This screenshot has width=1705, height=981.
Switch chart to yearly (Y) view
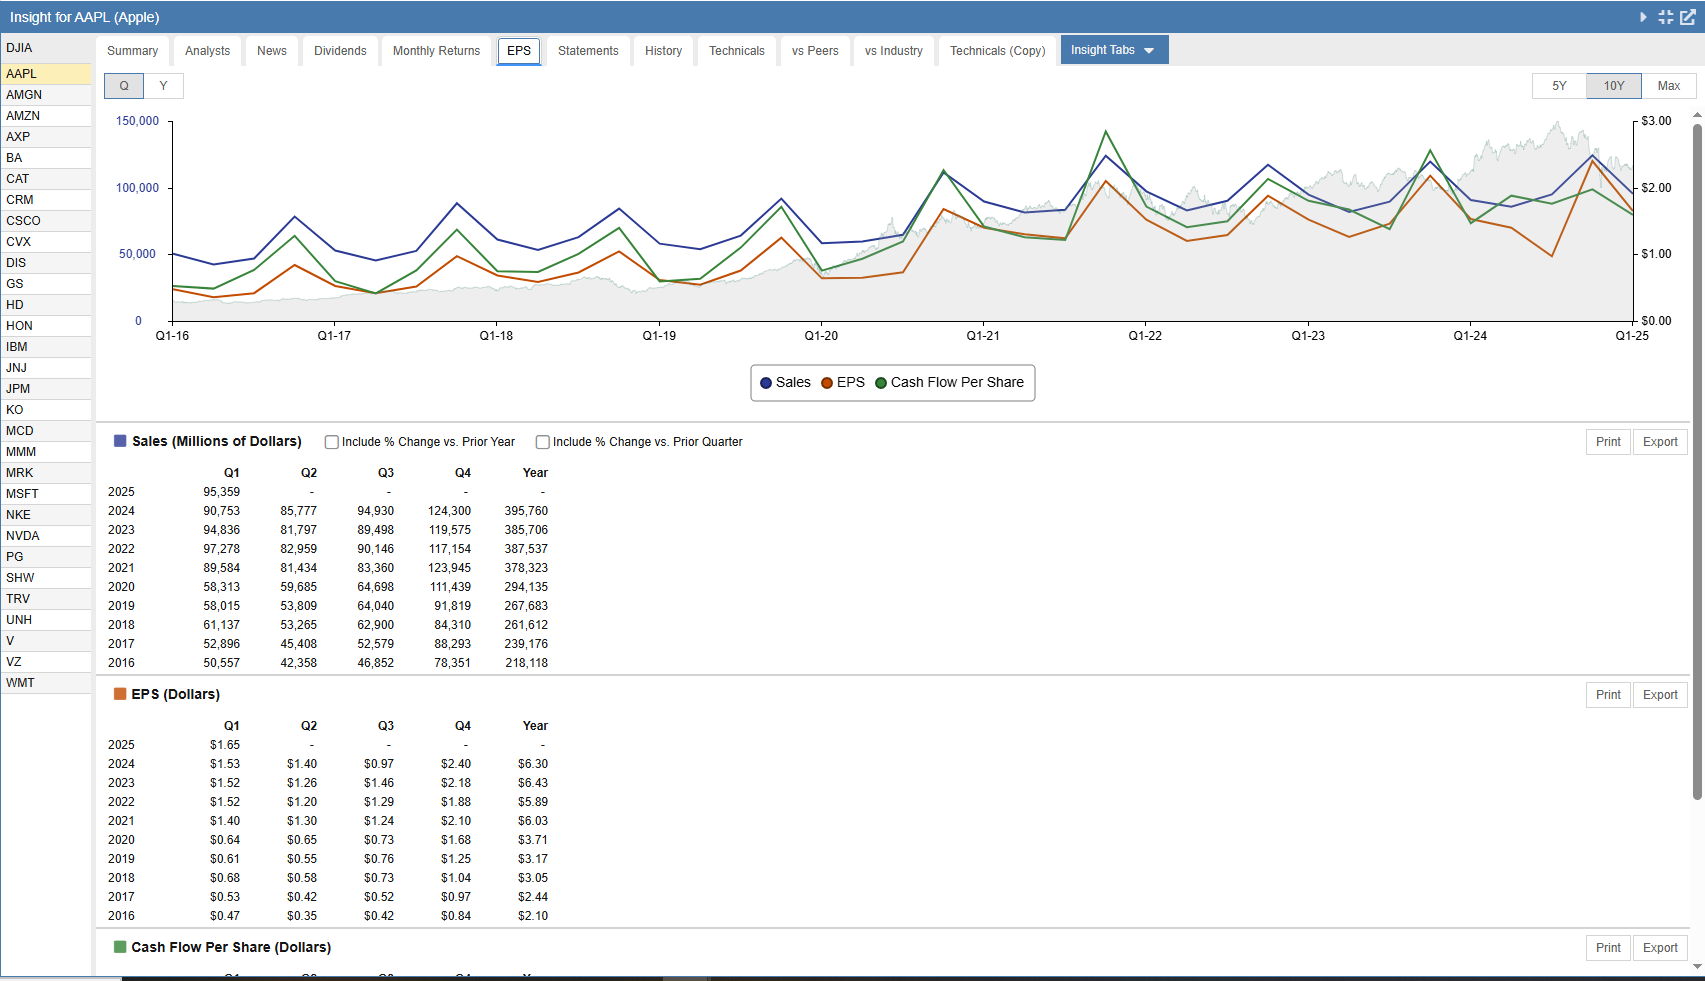[x=163, y=86]
